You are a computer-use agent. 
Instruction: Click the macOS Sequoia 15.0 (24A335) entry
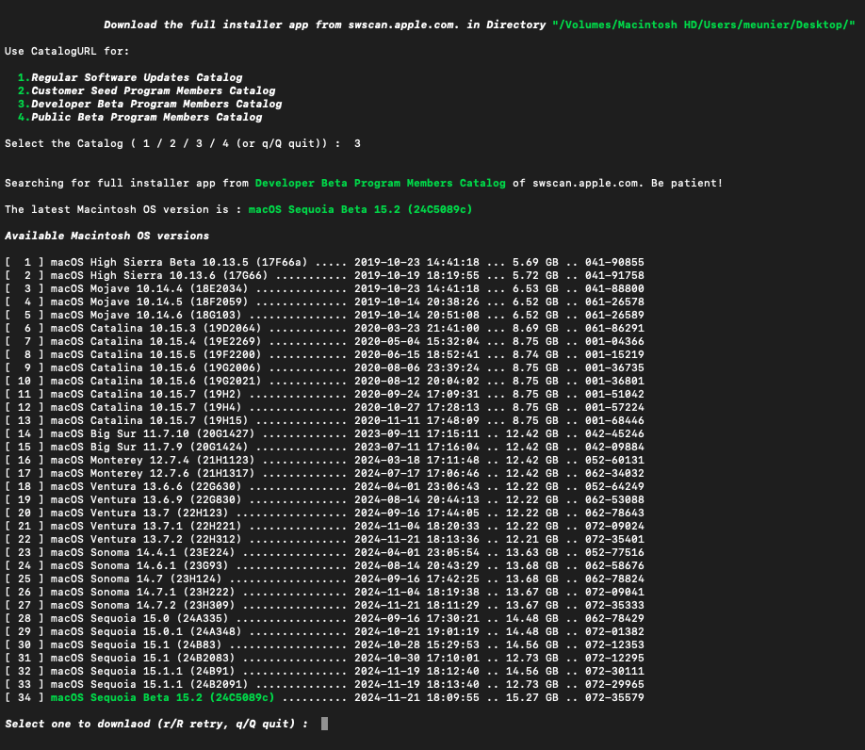coord(324,619)
